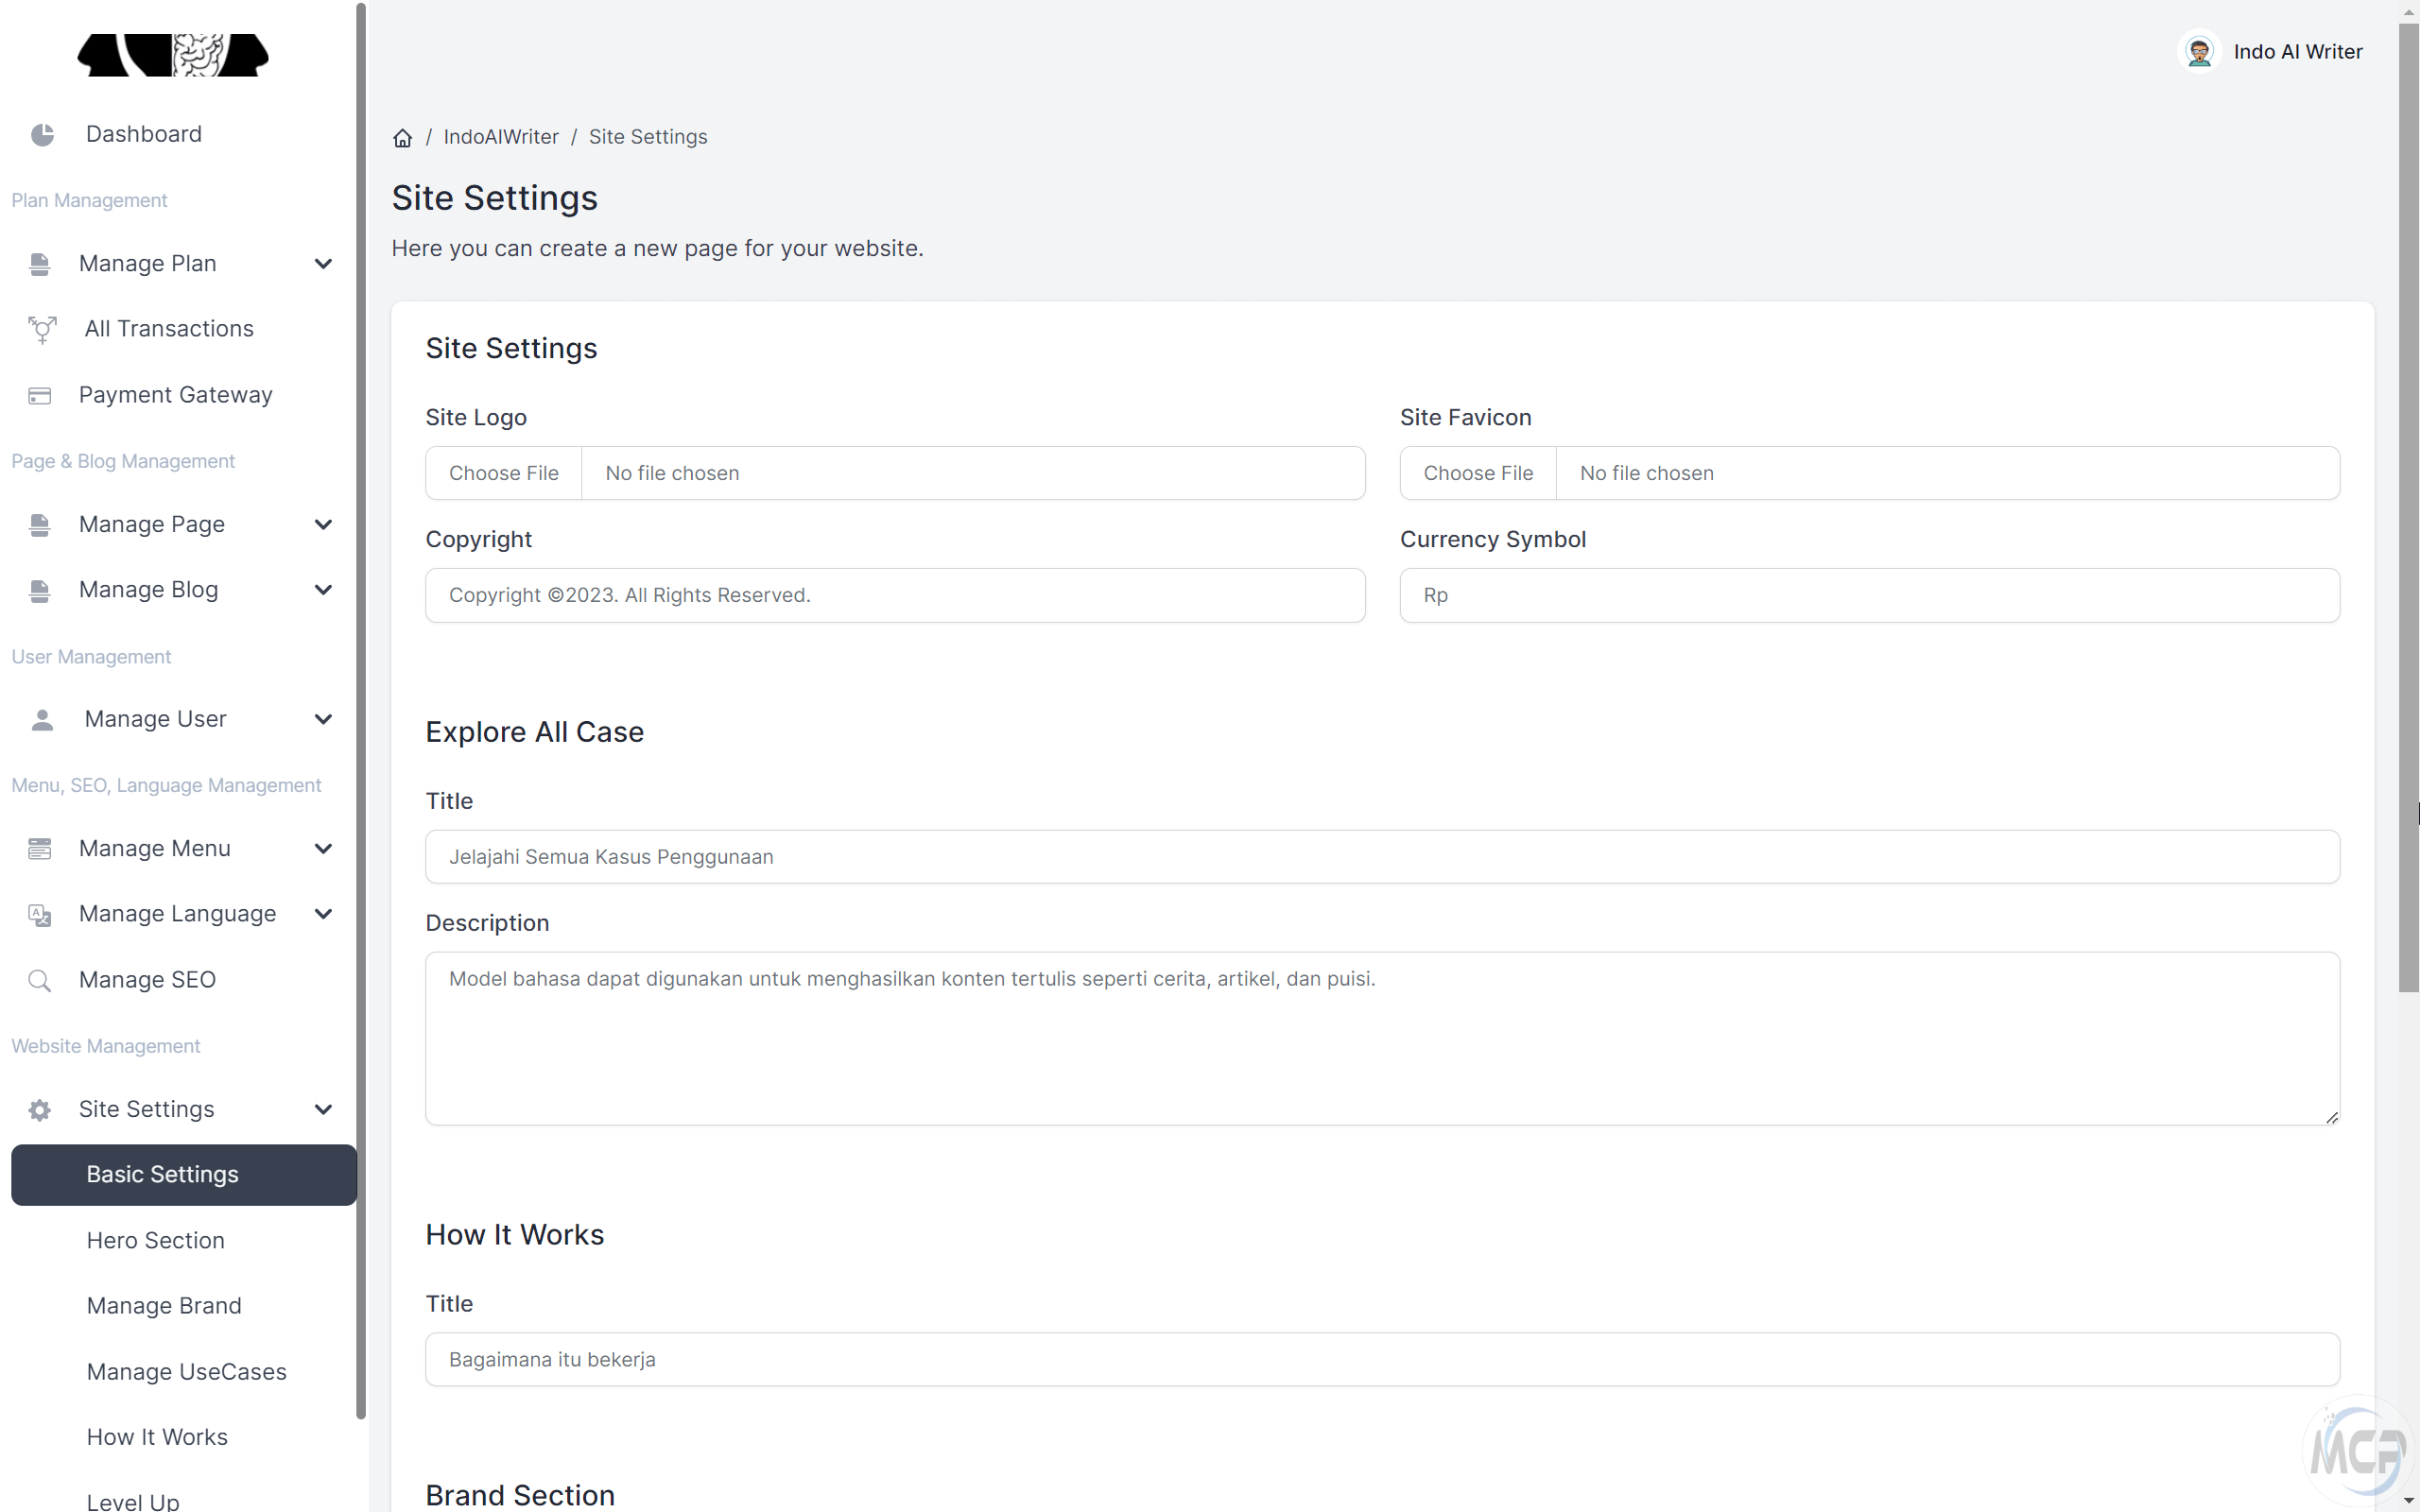
Task: Expand the Manage Plan chevron
Action: 323,264
